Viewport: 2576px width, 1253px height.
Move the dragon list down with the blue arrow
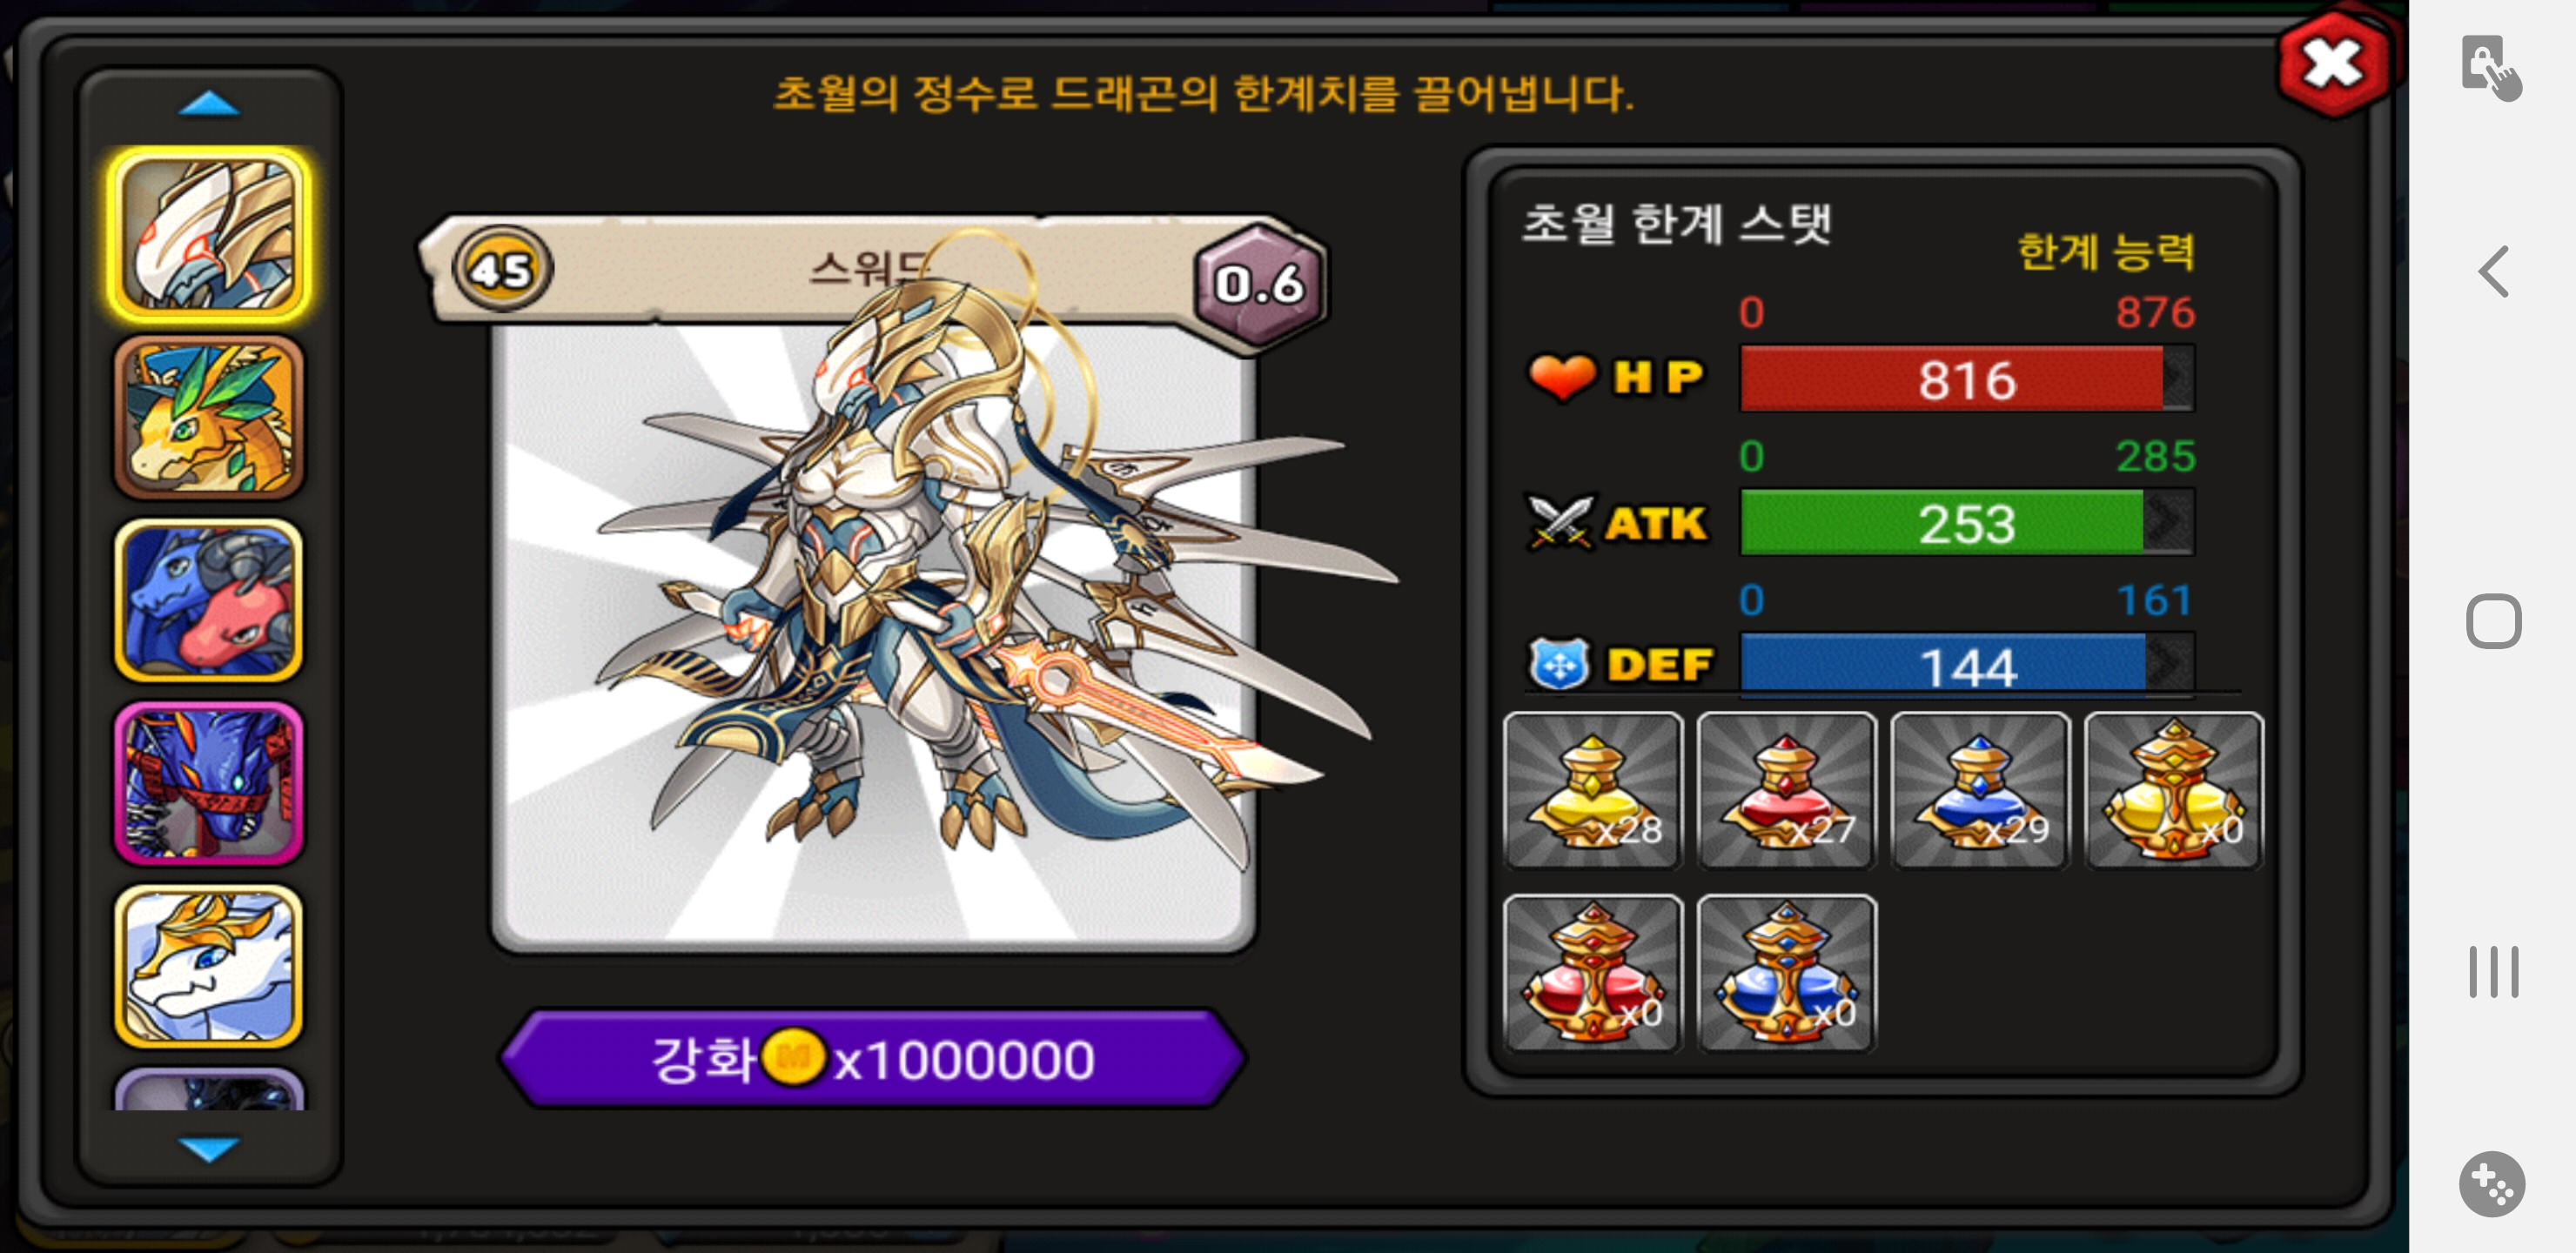coord(209,1148)
